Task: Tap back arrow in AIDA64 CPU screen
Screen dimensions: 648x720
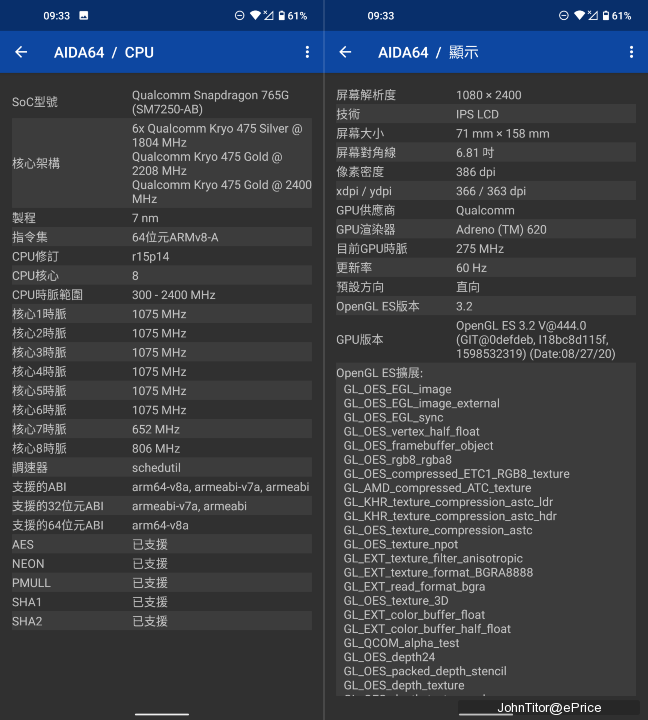Action: coord(21,52)
